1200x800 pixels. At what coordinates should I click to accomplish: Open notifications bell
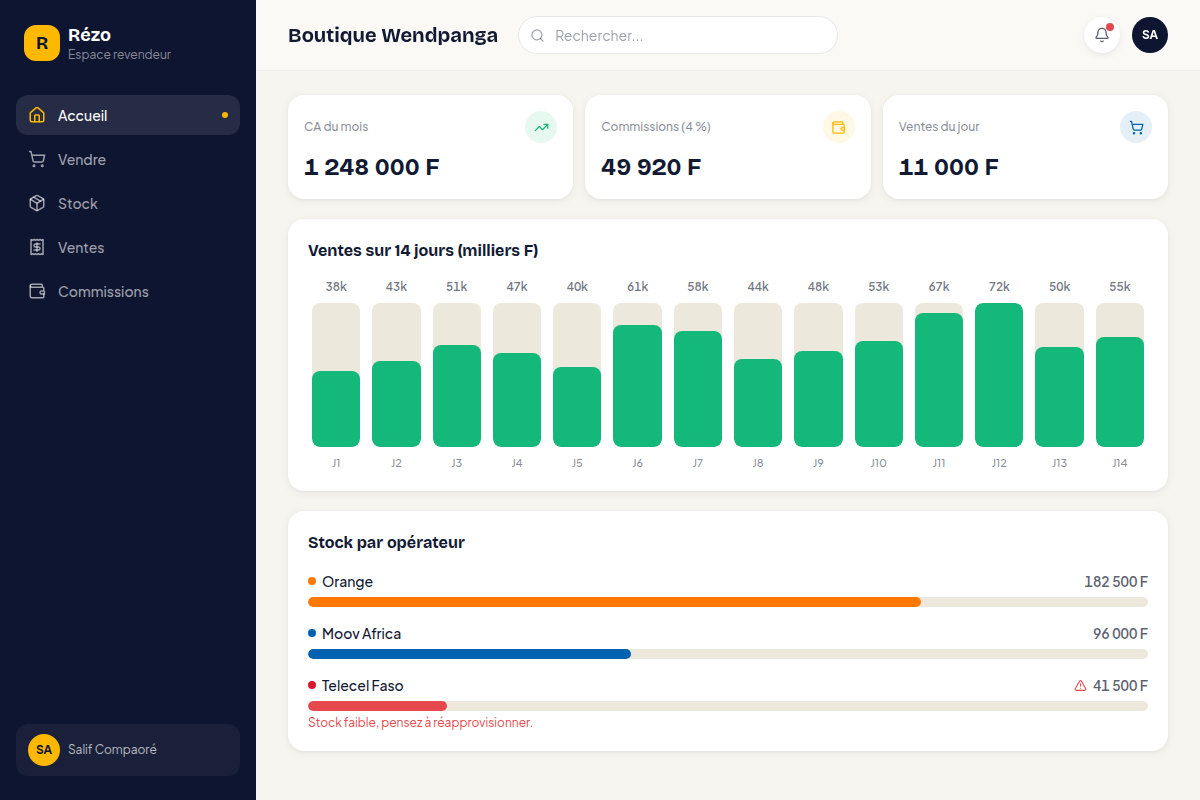tap(1102, 35)
